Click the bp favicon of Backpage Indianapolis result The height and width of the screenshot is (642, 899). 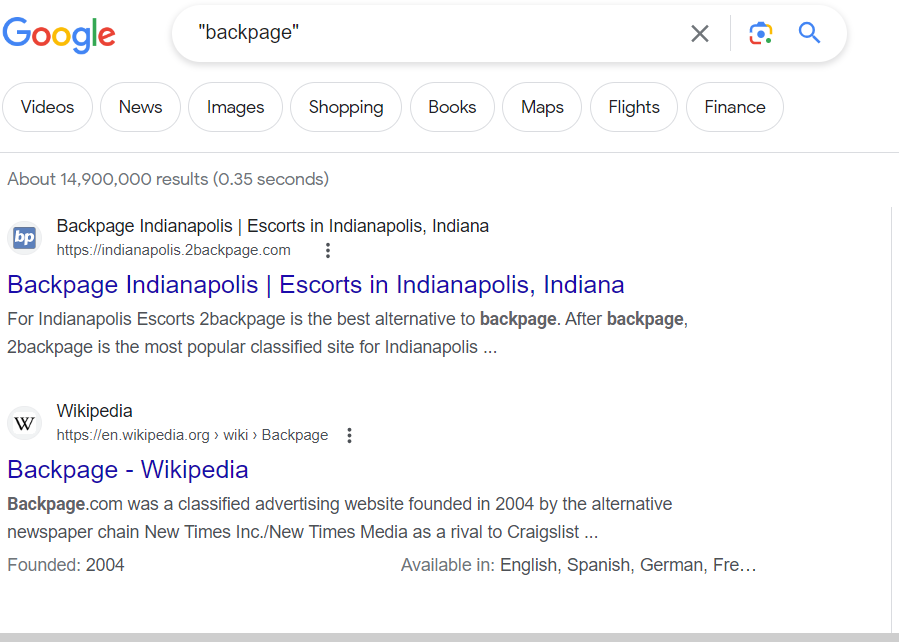point(25,237)
